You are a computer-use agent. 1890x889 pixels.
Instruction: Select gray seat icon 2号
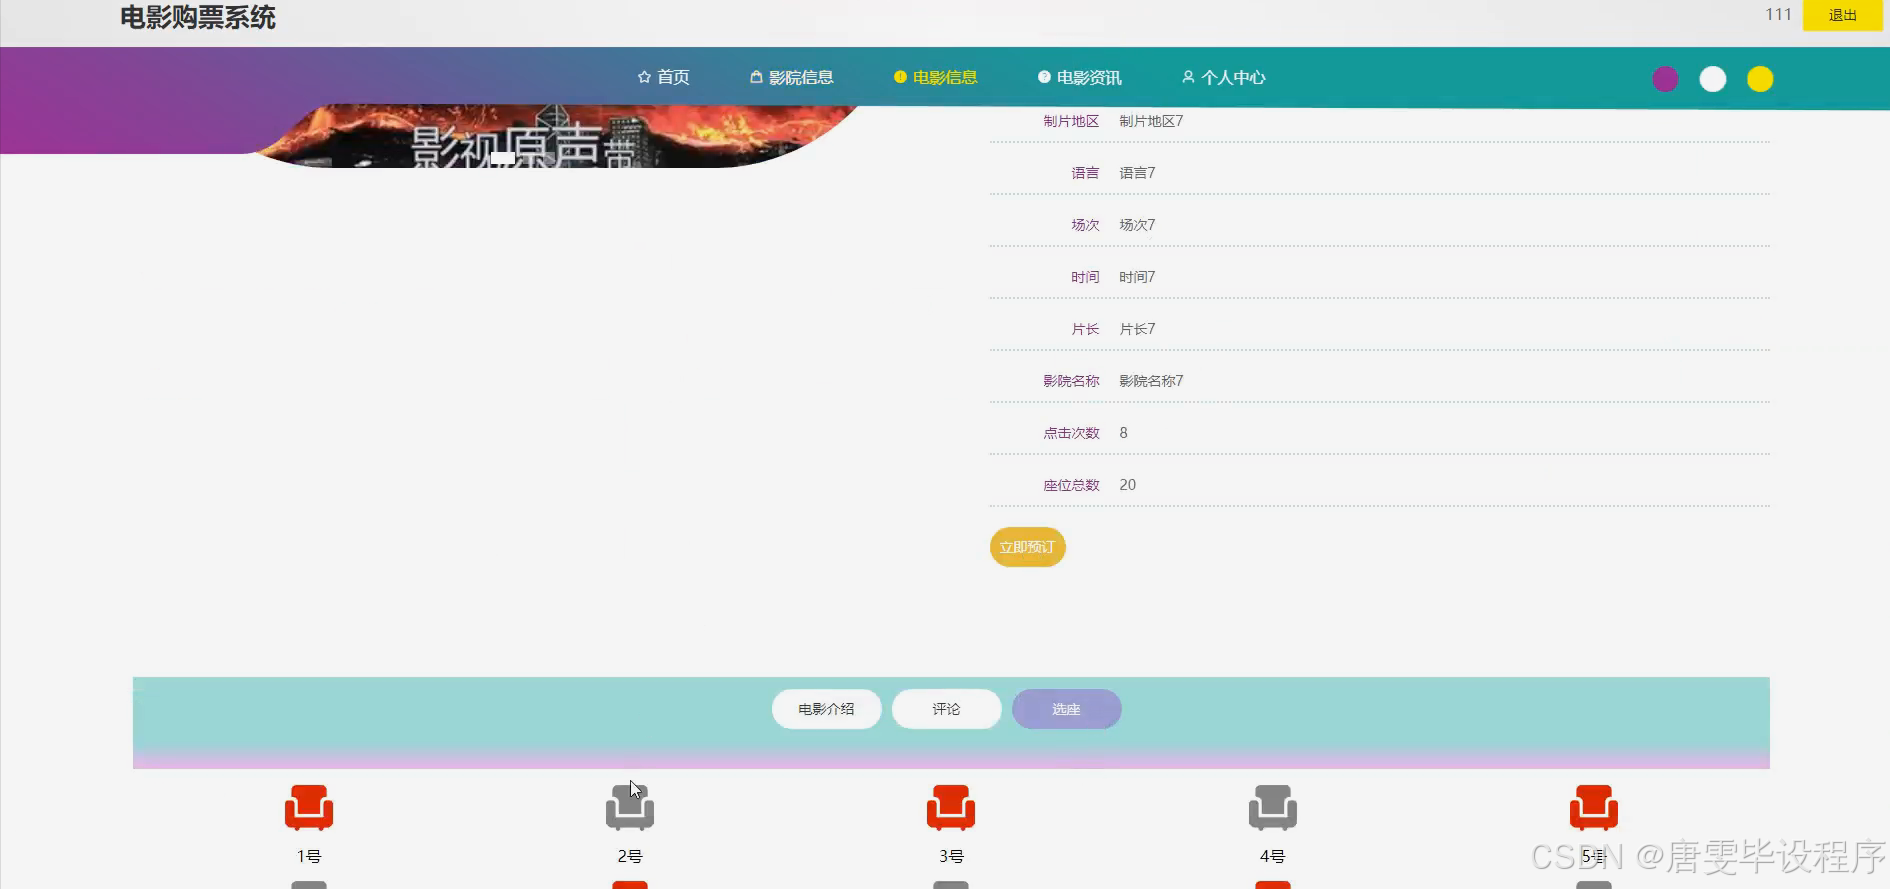630,808
